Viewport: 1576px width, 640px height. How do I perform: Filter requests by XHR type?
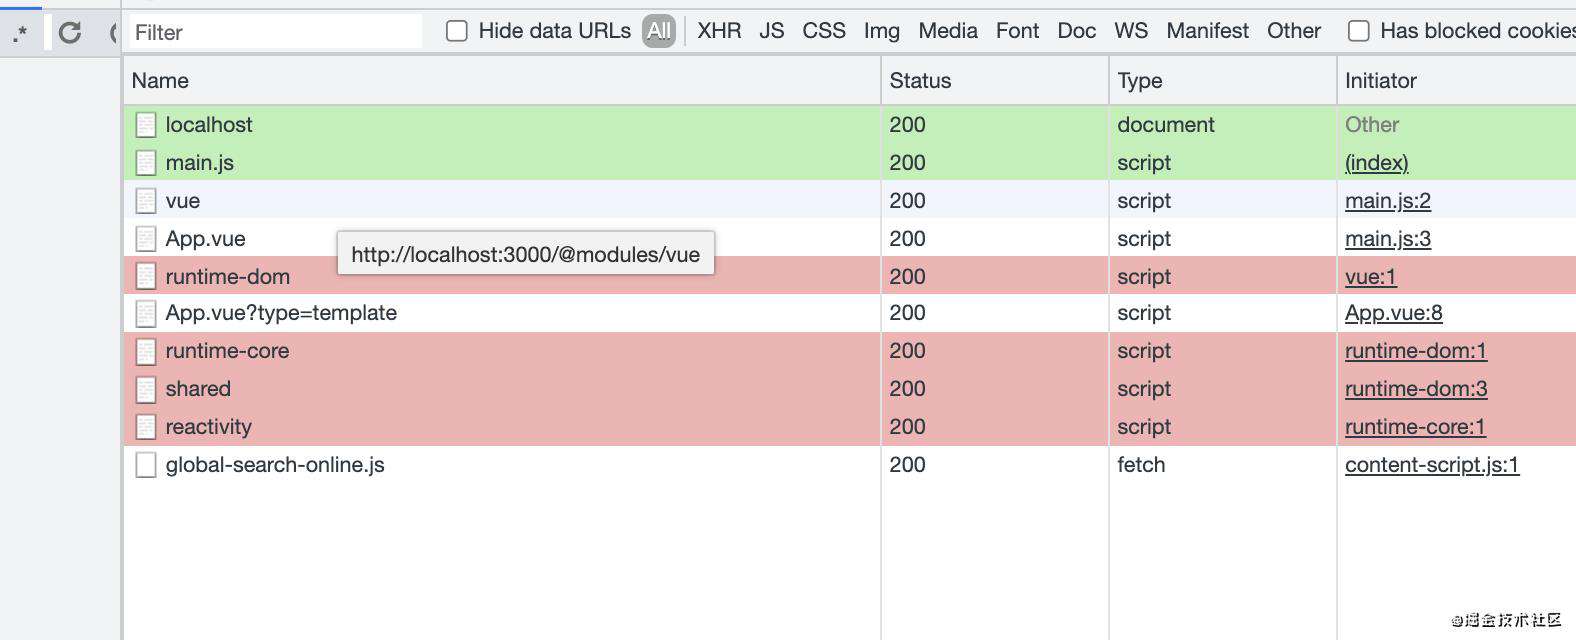[720, 31]
